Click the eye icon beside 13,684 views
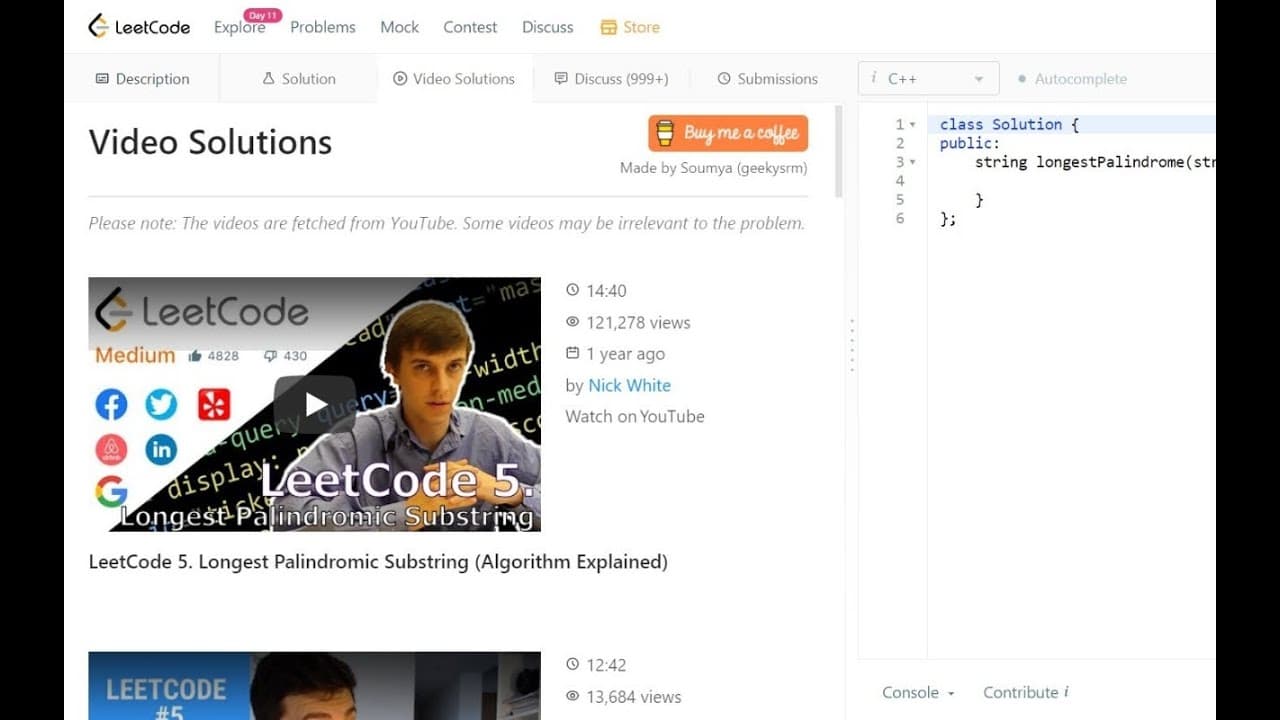 coord(572,696)
